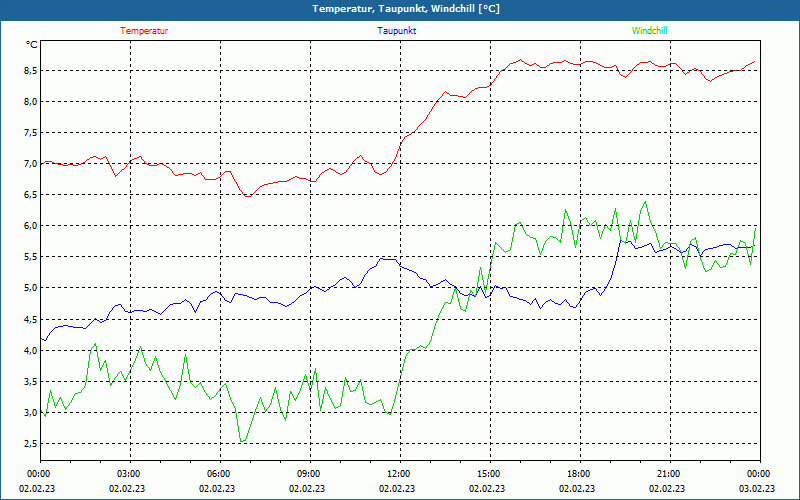Click the '21:00' time axis label

click(667, 474)
